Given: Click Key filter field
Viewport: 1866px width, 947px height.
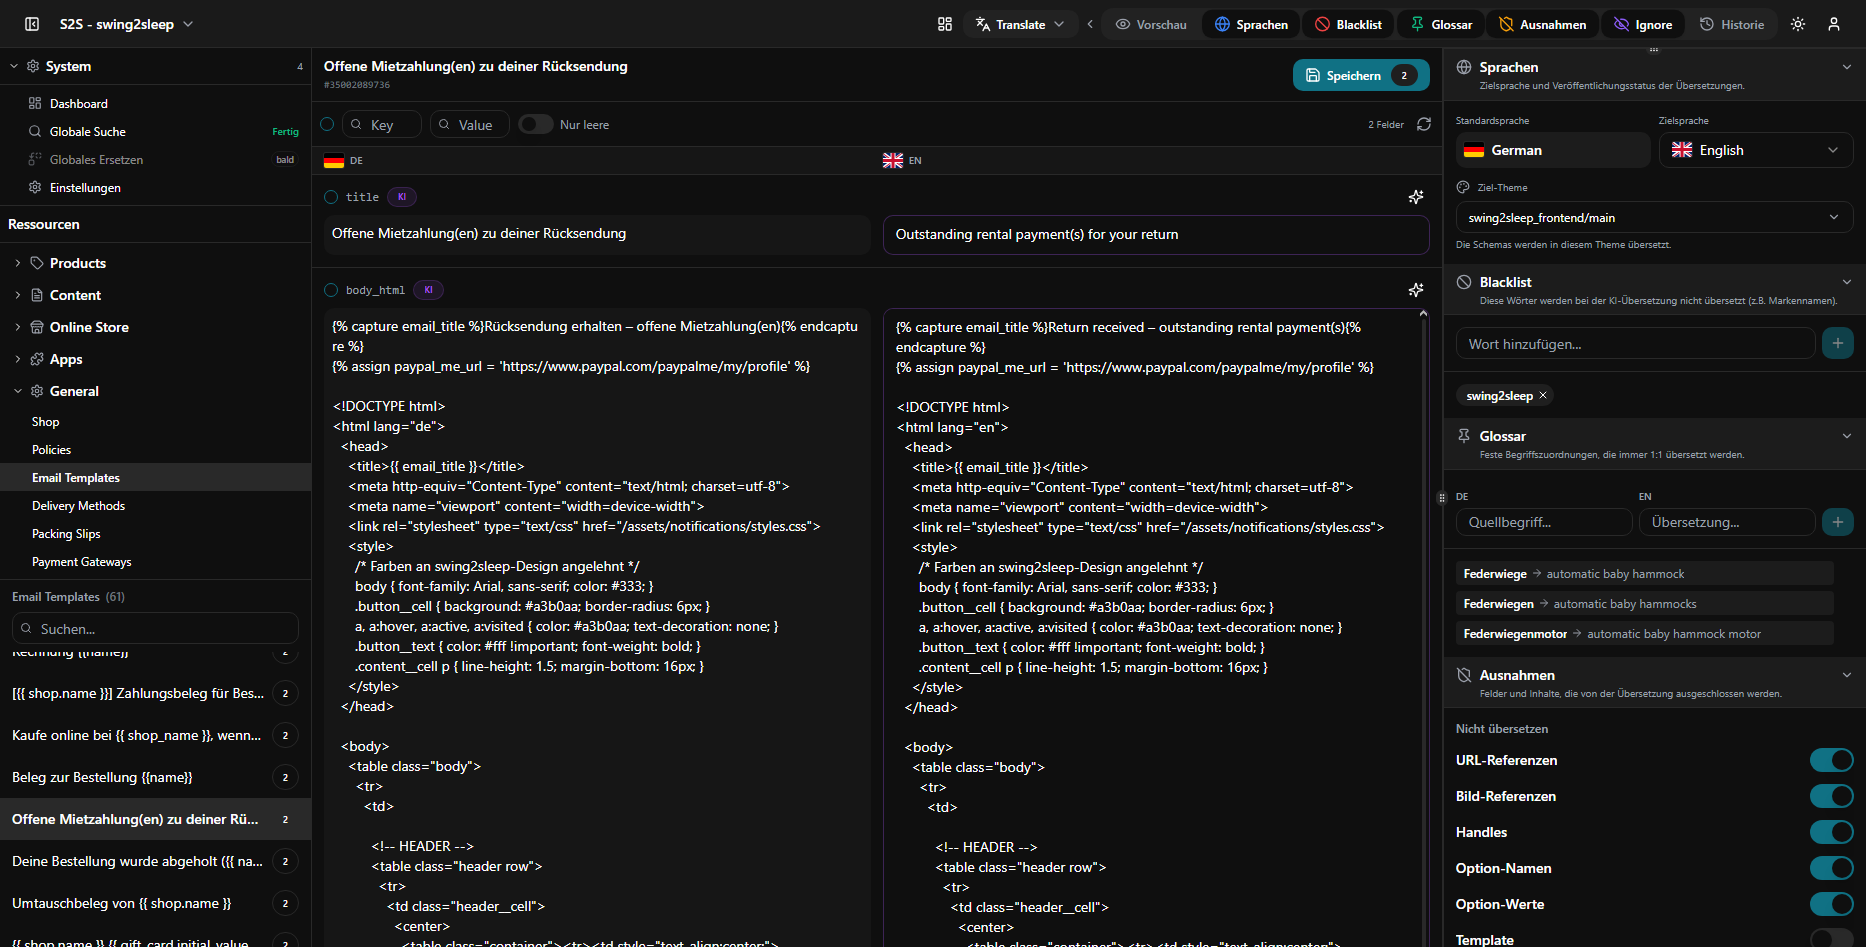Looking at the screenshot, I should click(x=382, y=124).
